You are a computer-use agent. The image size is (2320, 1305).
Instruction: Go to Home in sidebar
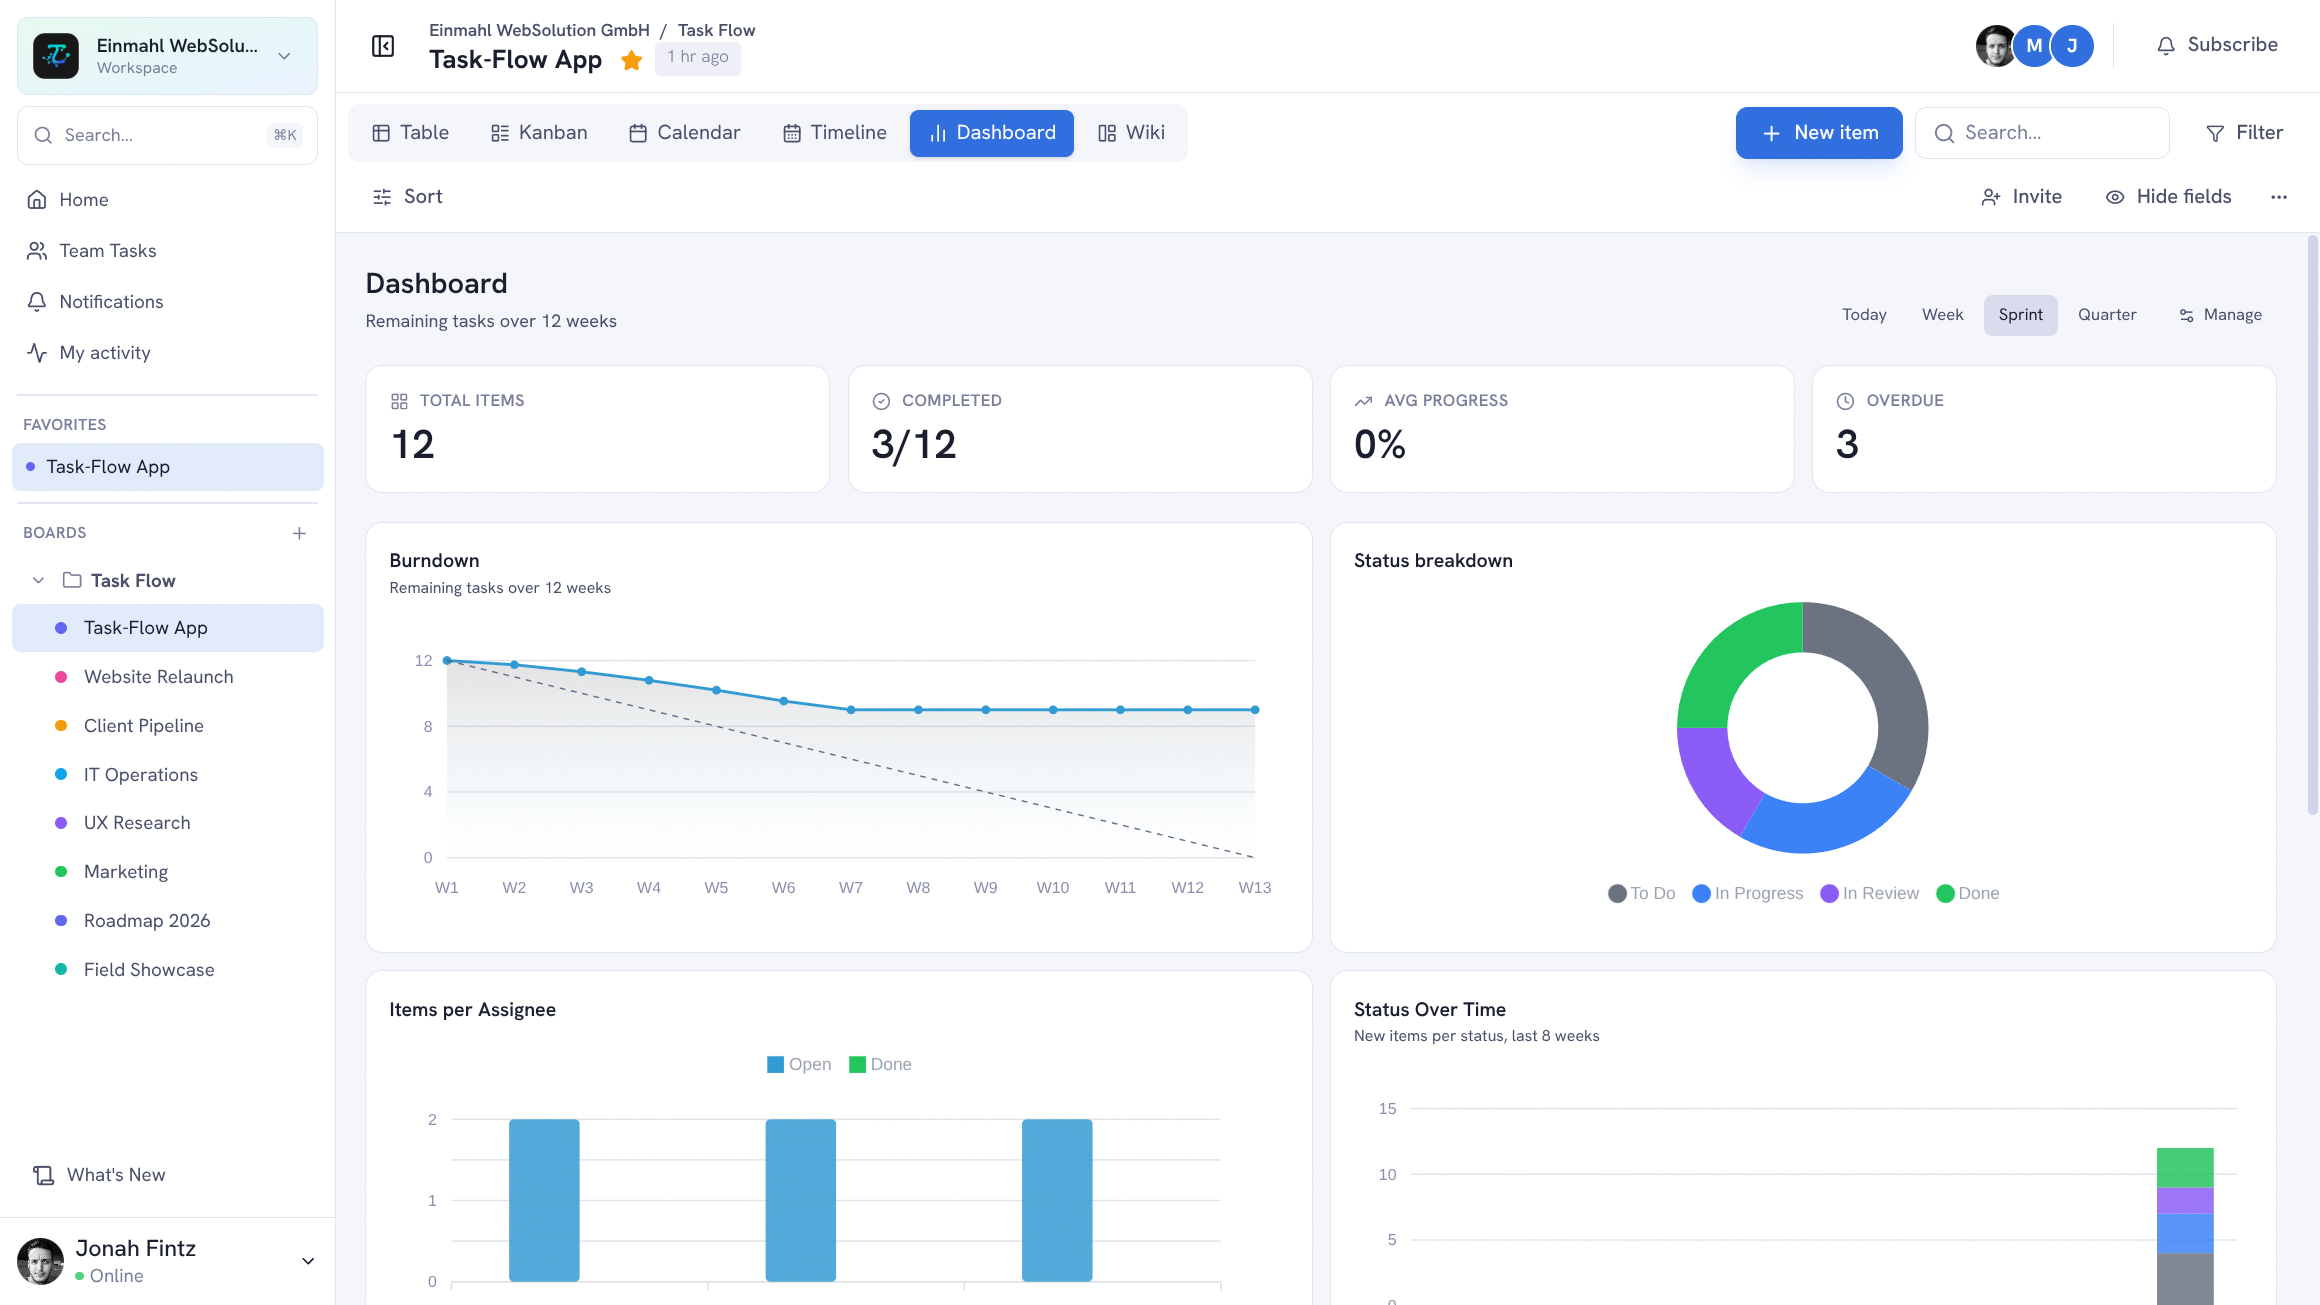[x=167, y=200]
